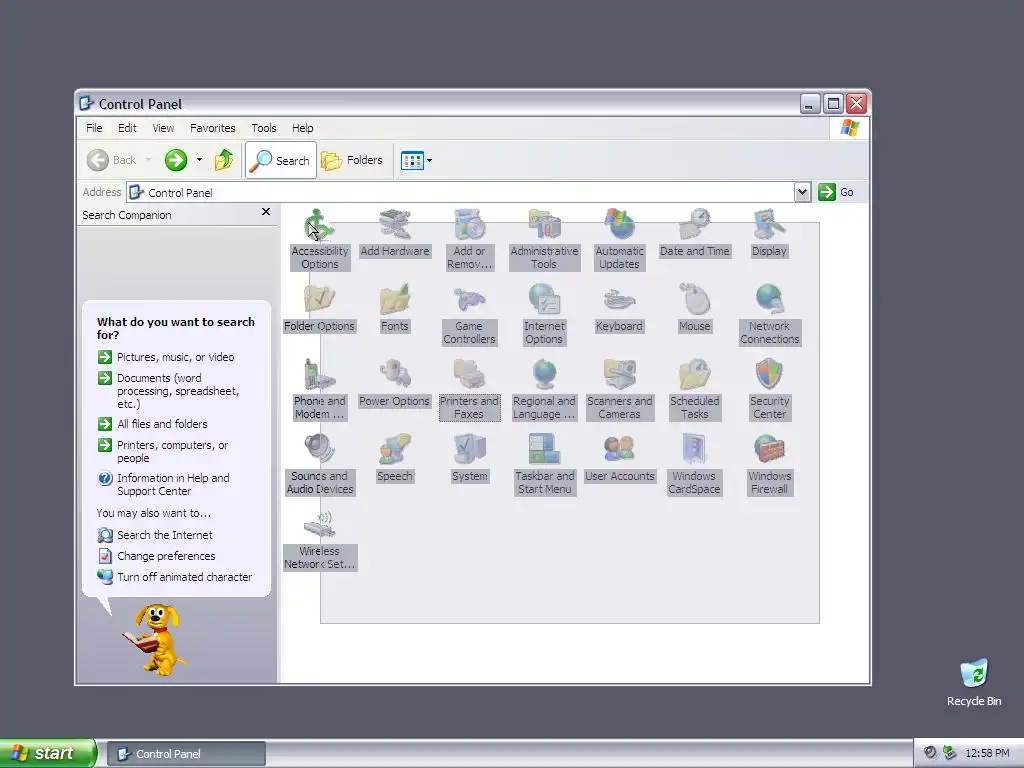
Task: Open the Start menu
Action: [48, 753]
